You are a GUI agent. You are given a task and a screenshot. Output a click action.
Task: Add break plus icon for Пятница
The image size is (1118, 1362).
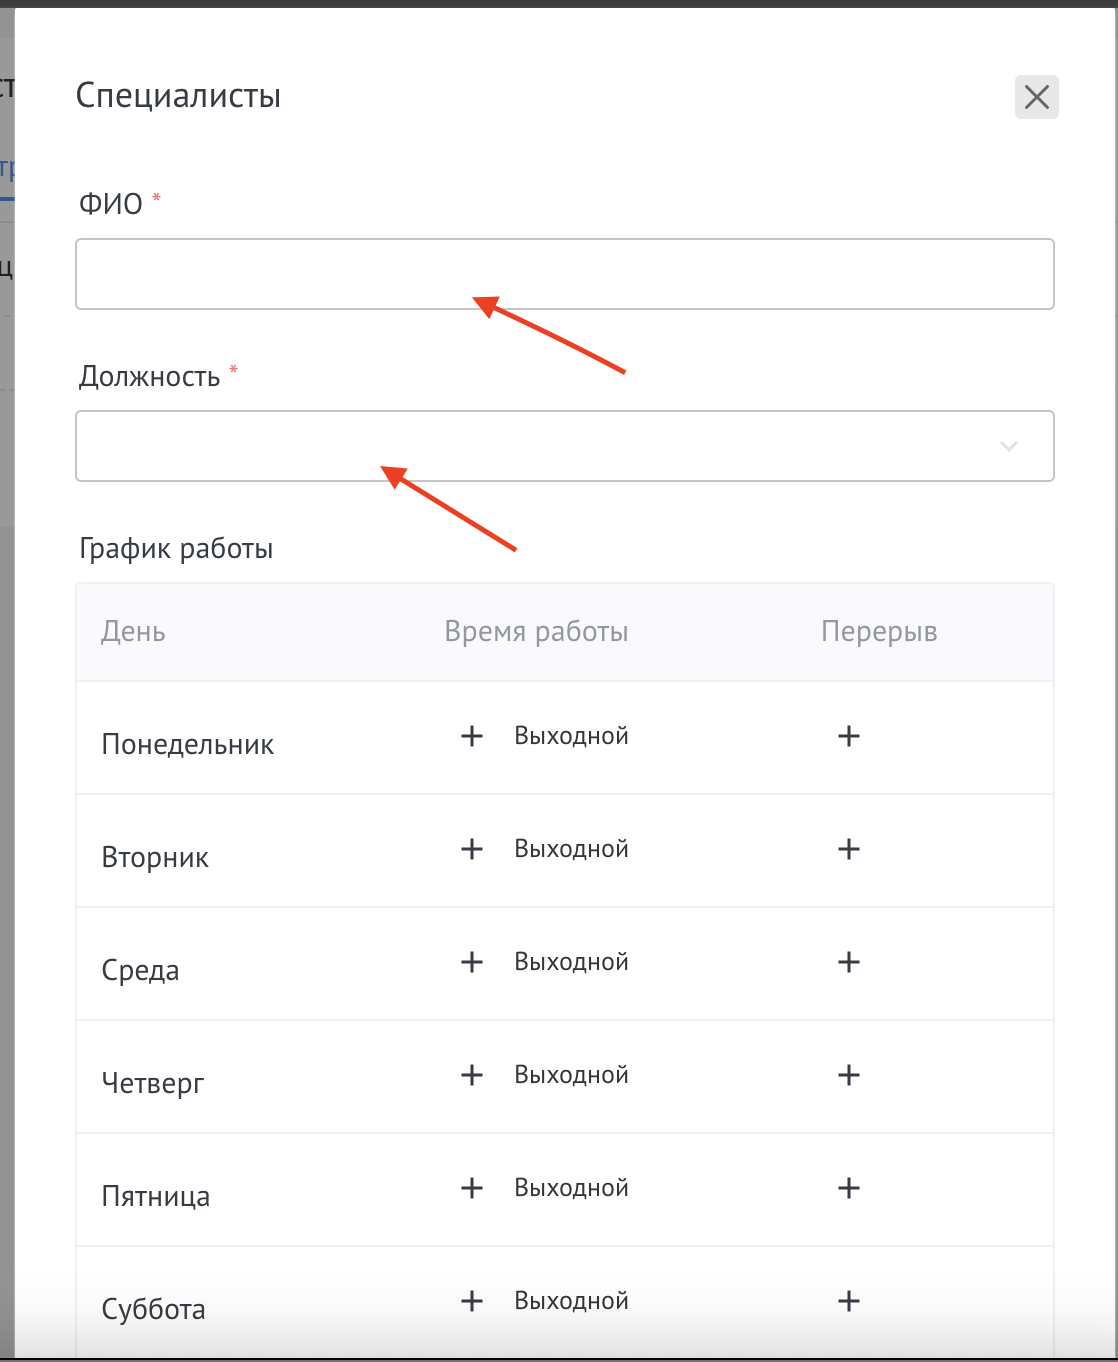849,1189
